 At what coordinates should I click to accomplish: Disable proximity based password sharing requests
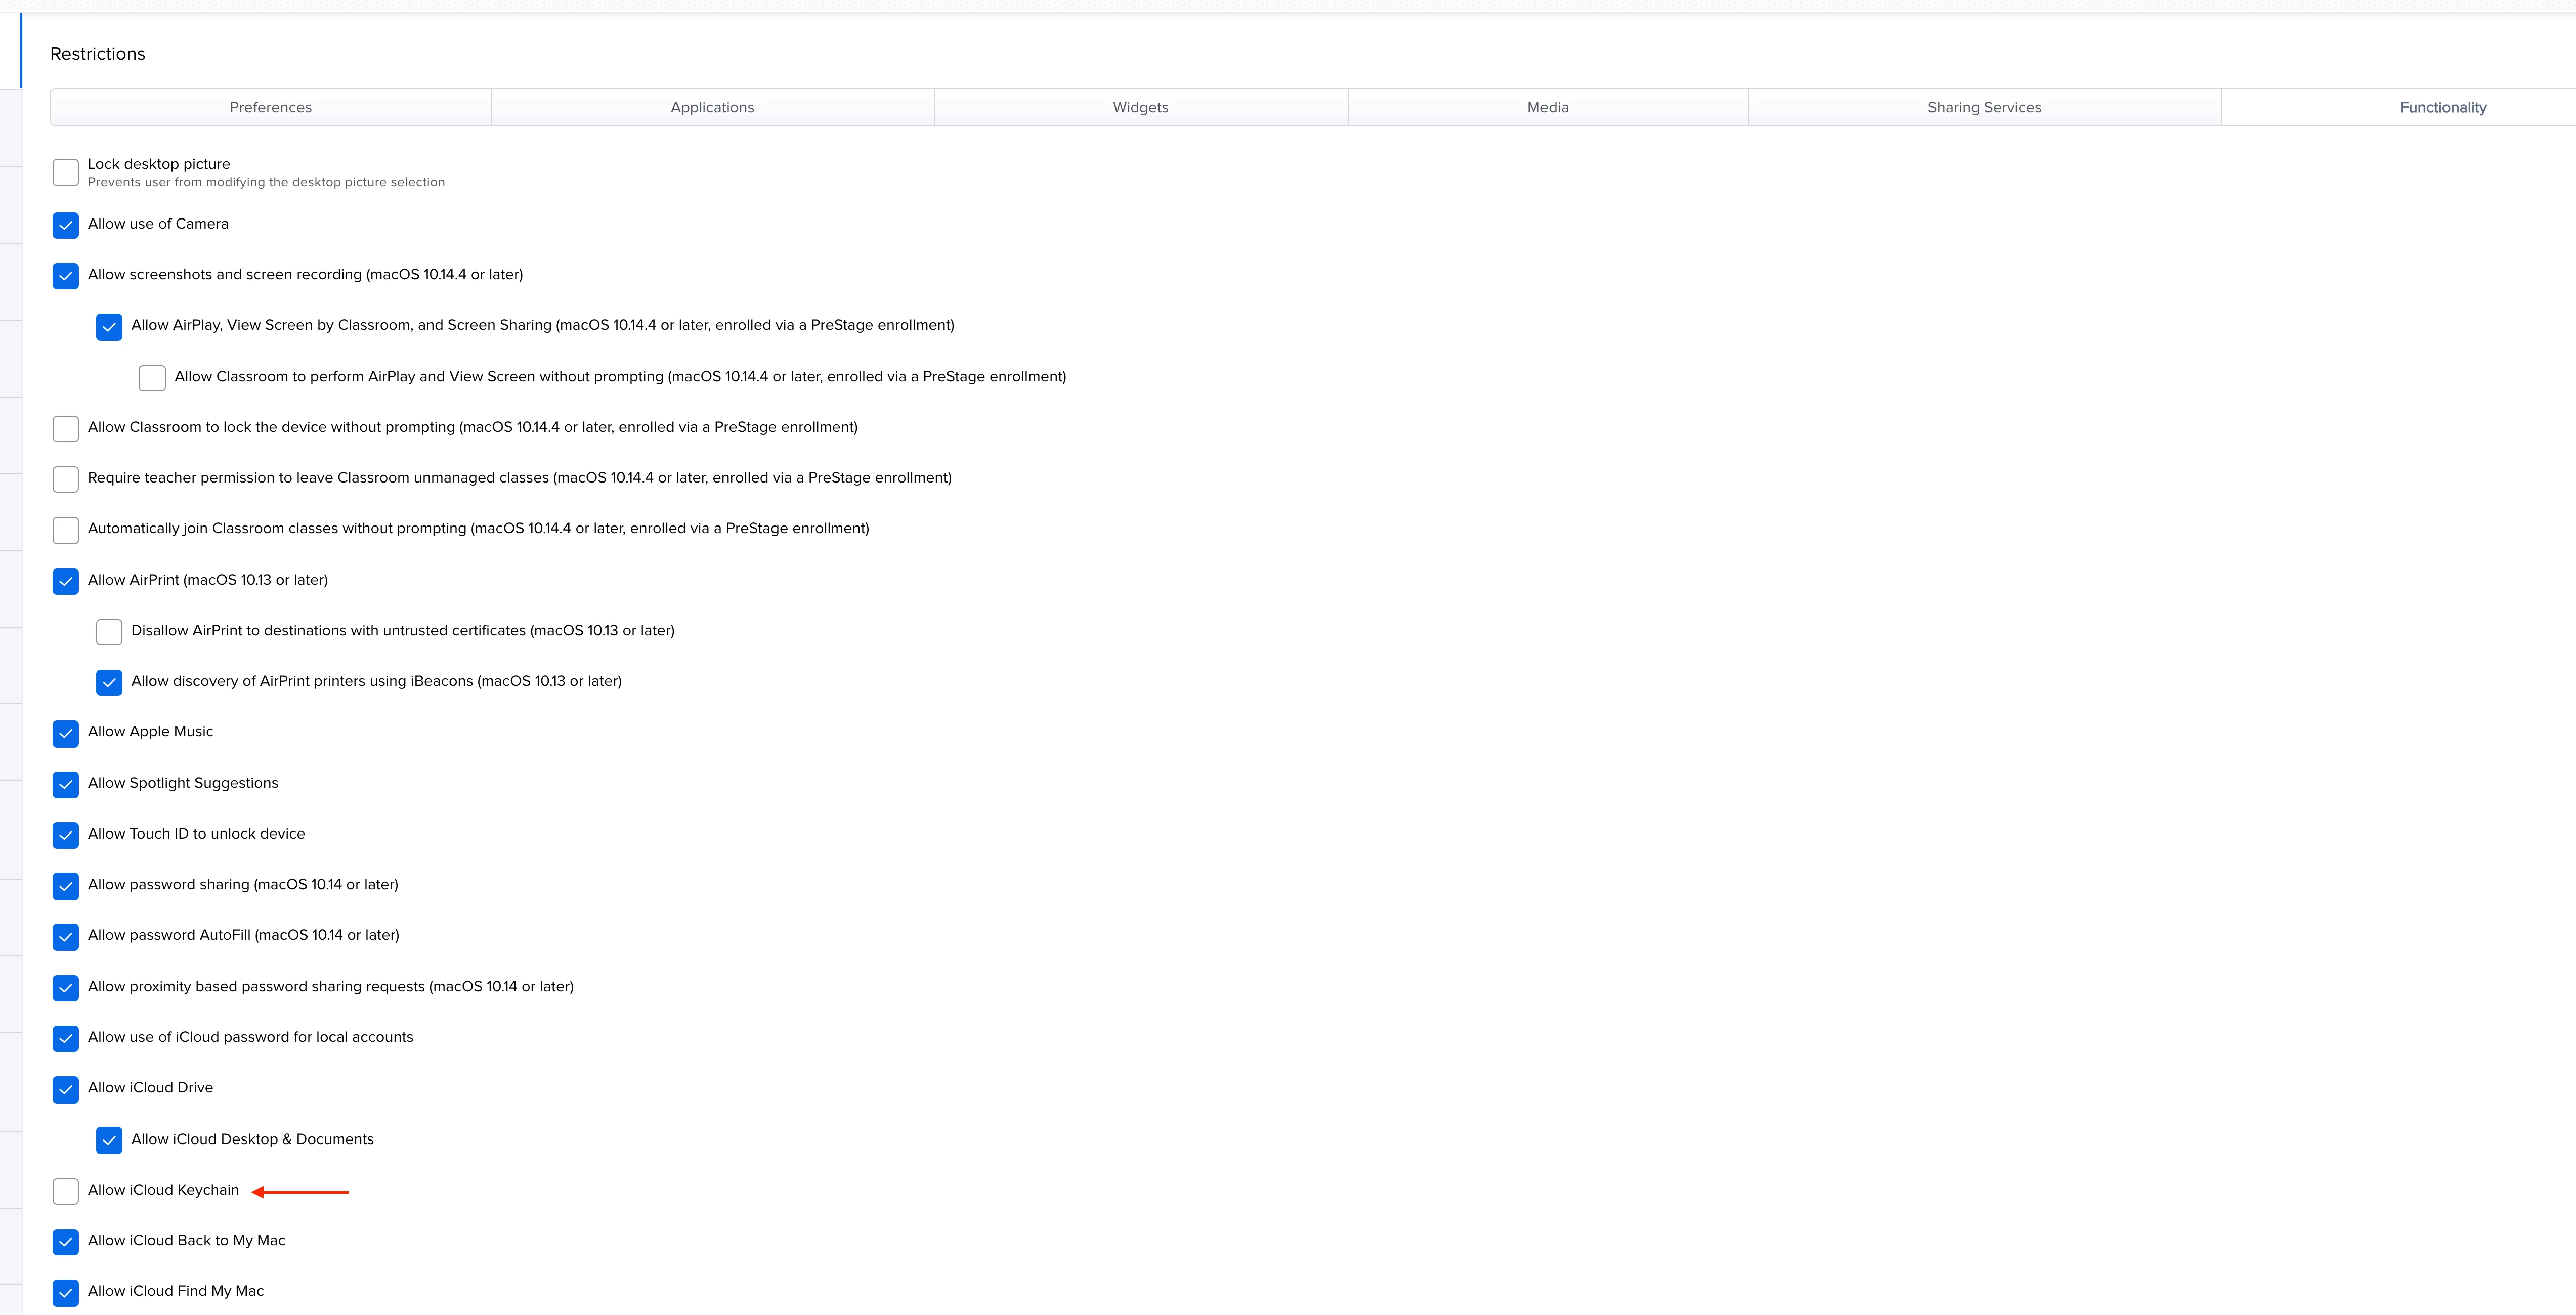click(x=66, y=988)
